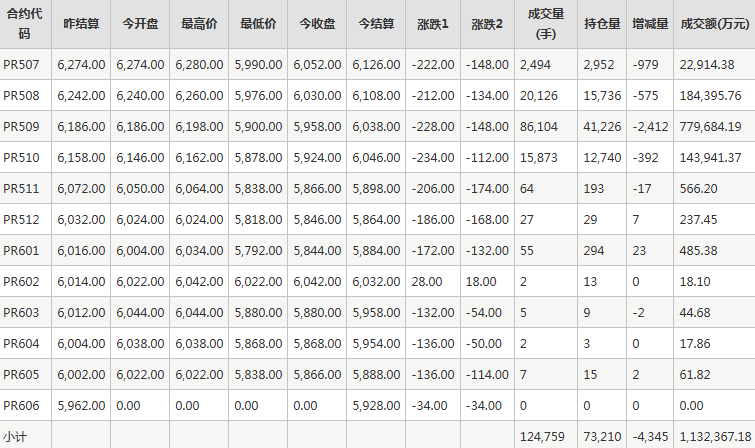The image size is (755, 448).
Task: Select PR606 today settlement 5,928.00
Action: click(x=376, y=406)
